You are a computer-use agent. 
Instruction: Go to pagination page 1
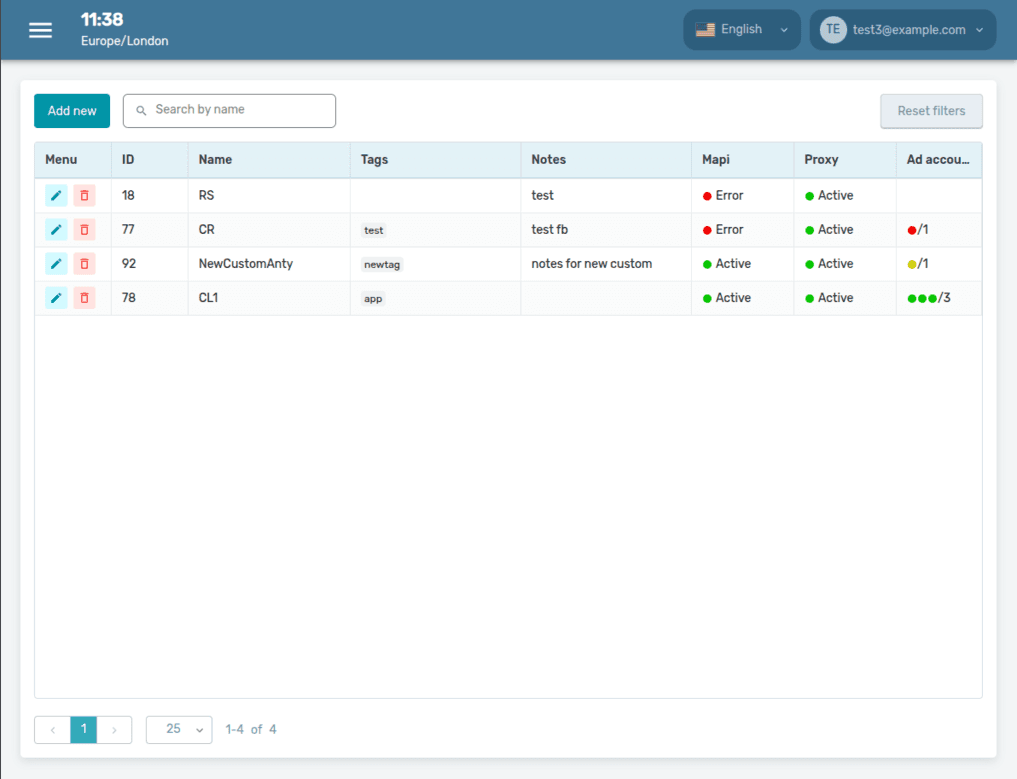84,730
